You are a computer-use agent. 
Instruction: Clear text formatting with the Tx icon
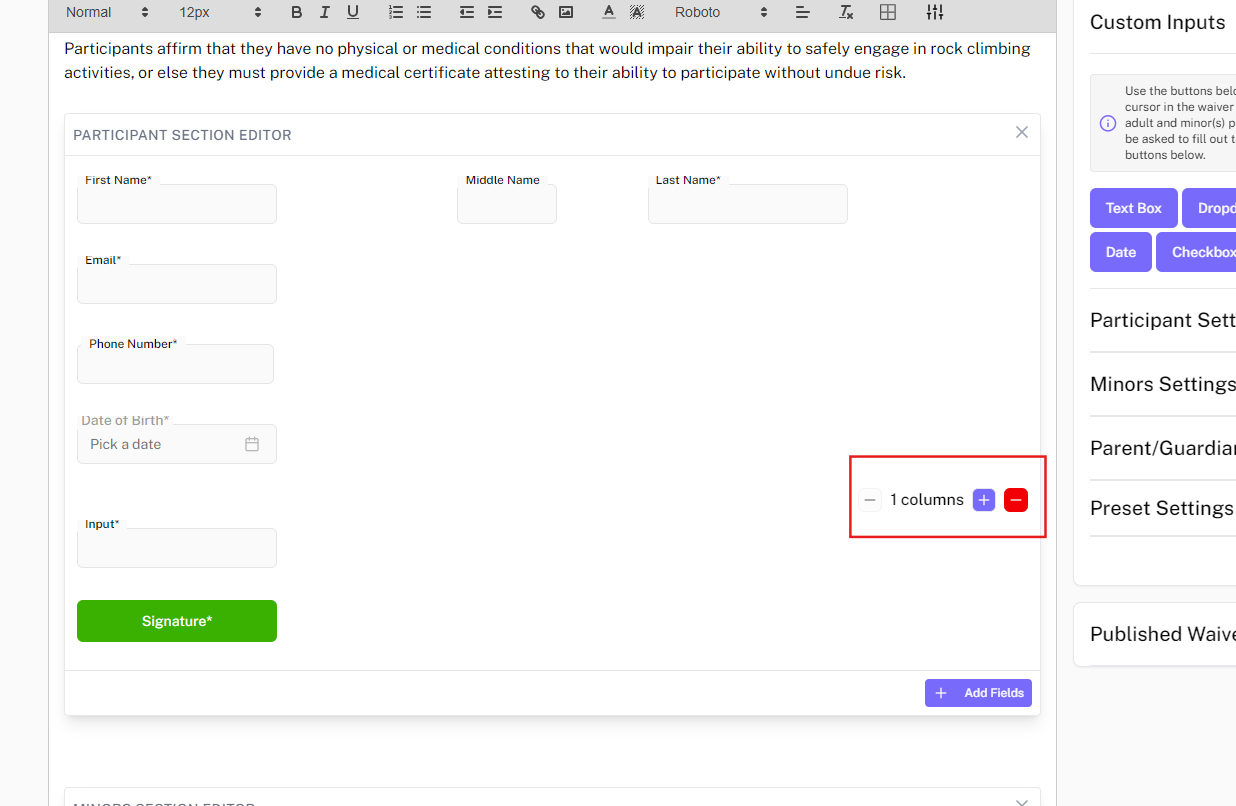[x=846, y=12]
